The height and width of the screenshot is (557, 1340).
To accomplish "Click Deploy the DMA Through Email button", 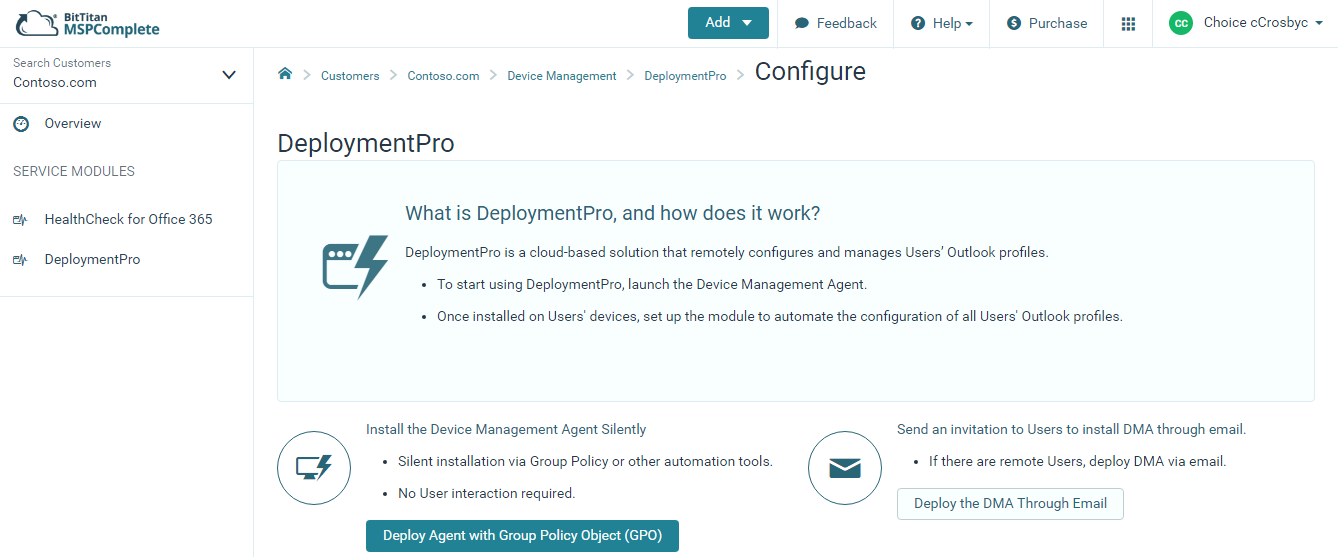I will pyautogui.click(x=1010, y=504).
